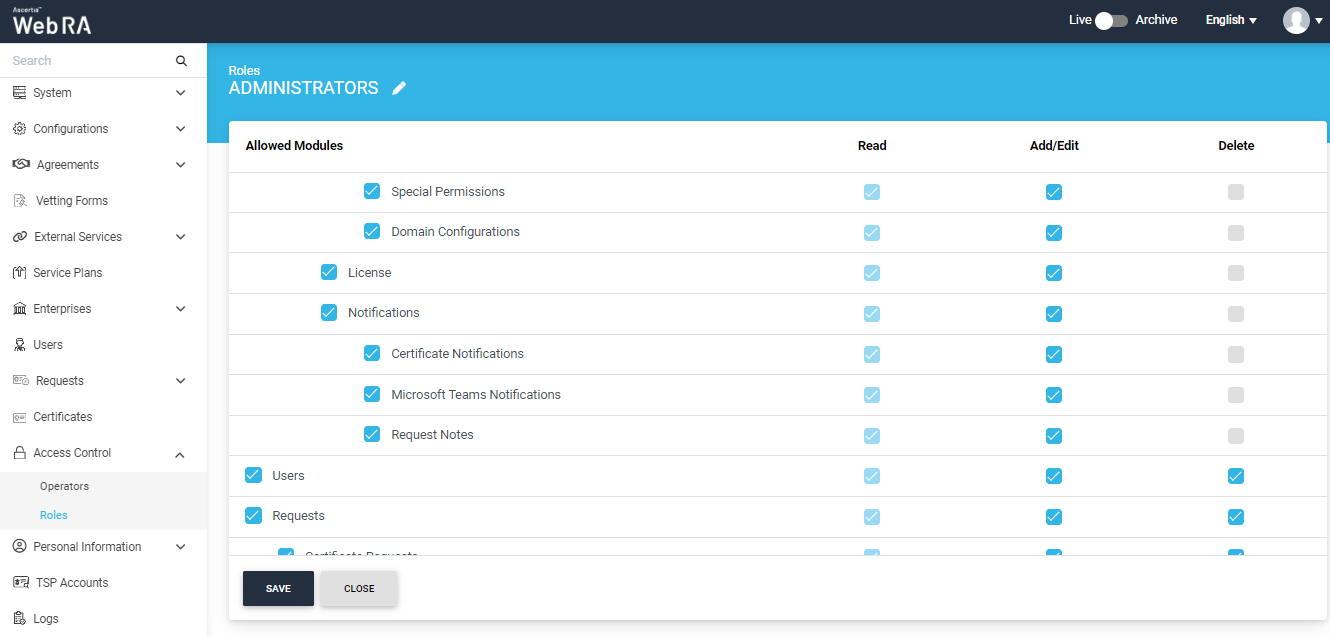Image resolution: width=1330 pixels, height=637 pixels.
Task: Click the pencil icon beside ADMINISTRATORS
Action: (399, 88)
